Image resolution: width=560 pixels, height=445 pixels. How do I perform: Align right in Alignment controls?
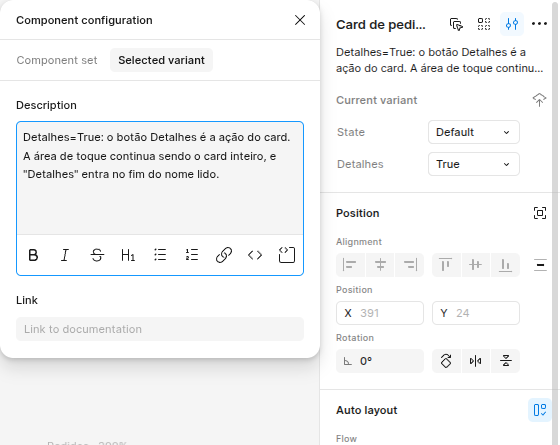pyautogui.click(x=410, y=265)
